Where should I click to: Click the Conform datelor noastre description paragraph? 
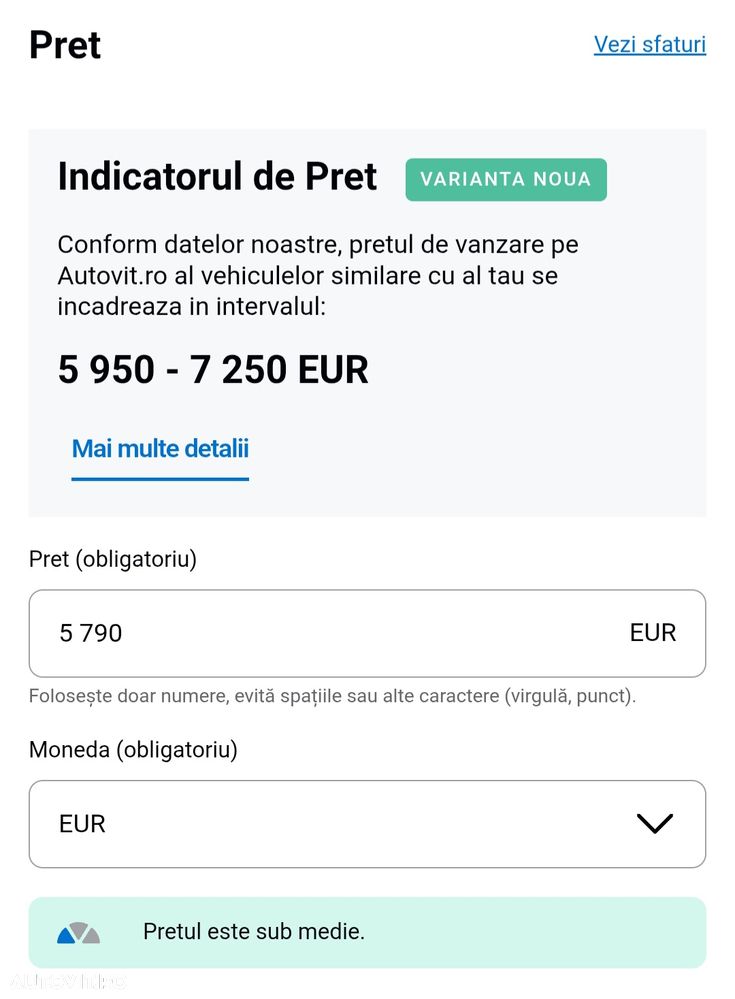point(318,275)
